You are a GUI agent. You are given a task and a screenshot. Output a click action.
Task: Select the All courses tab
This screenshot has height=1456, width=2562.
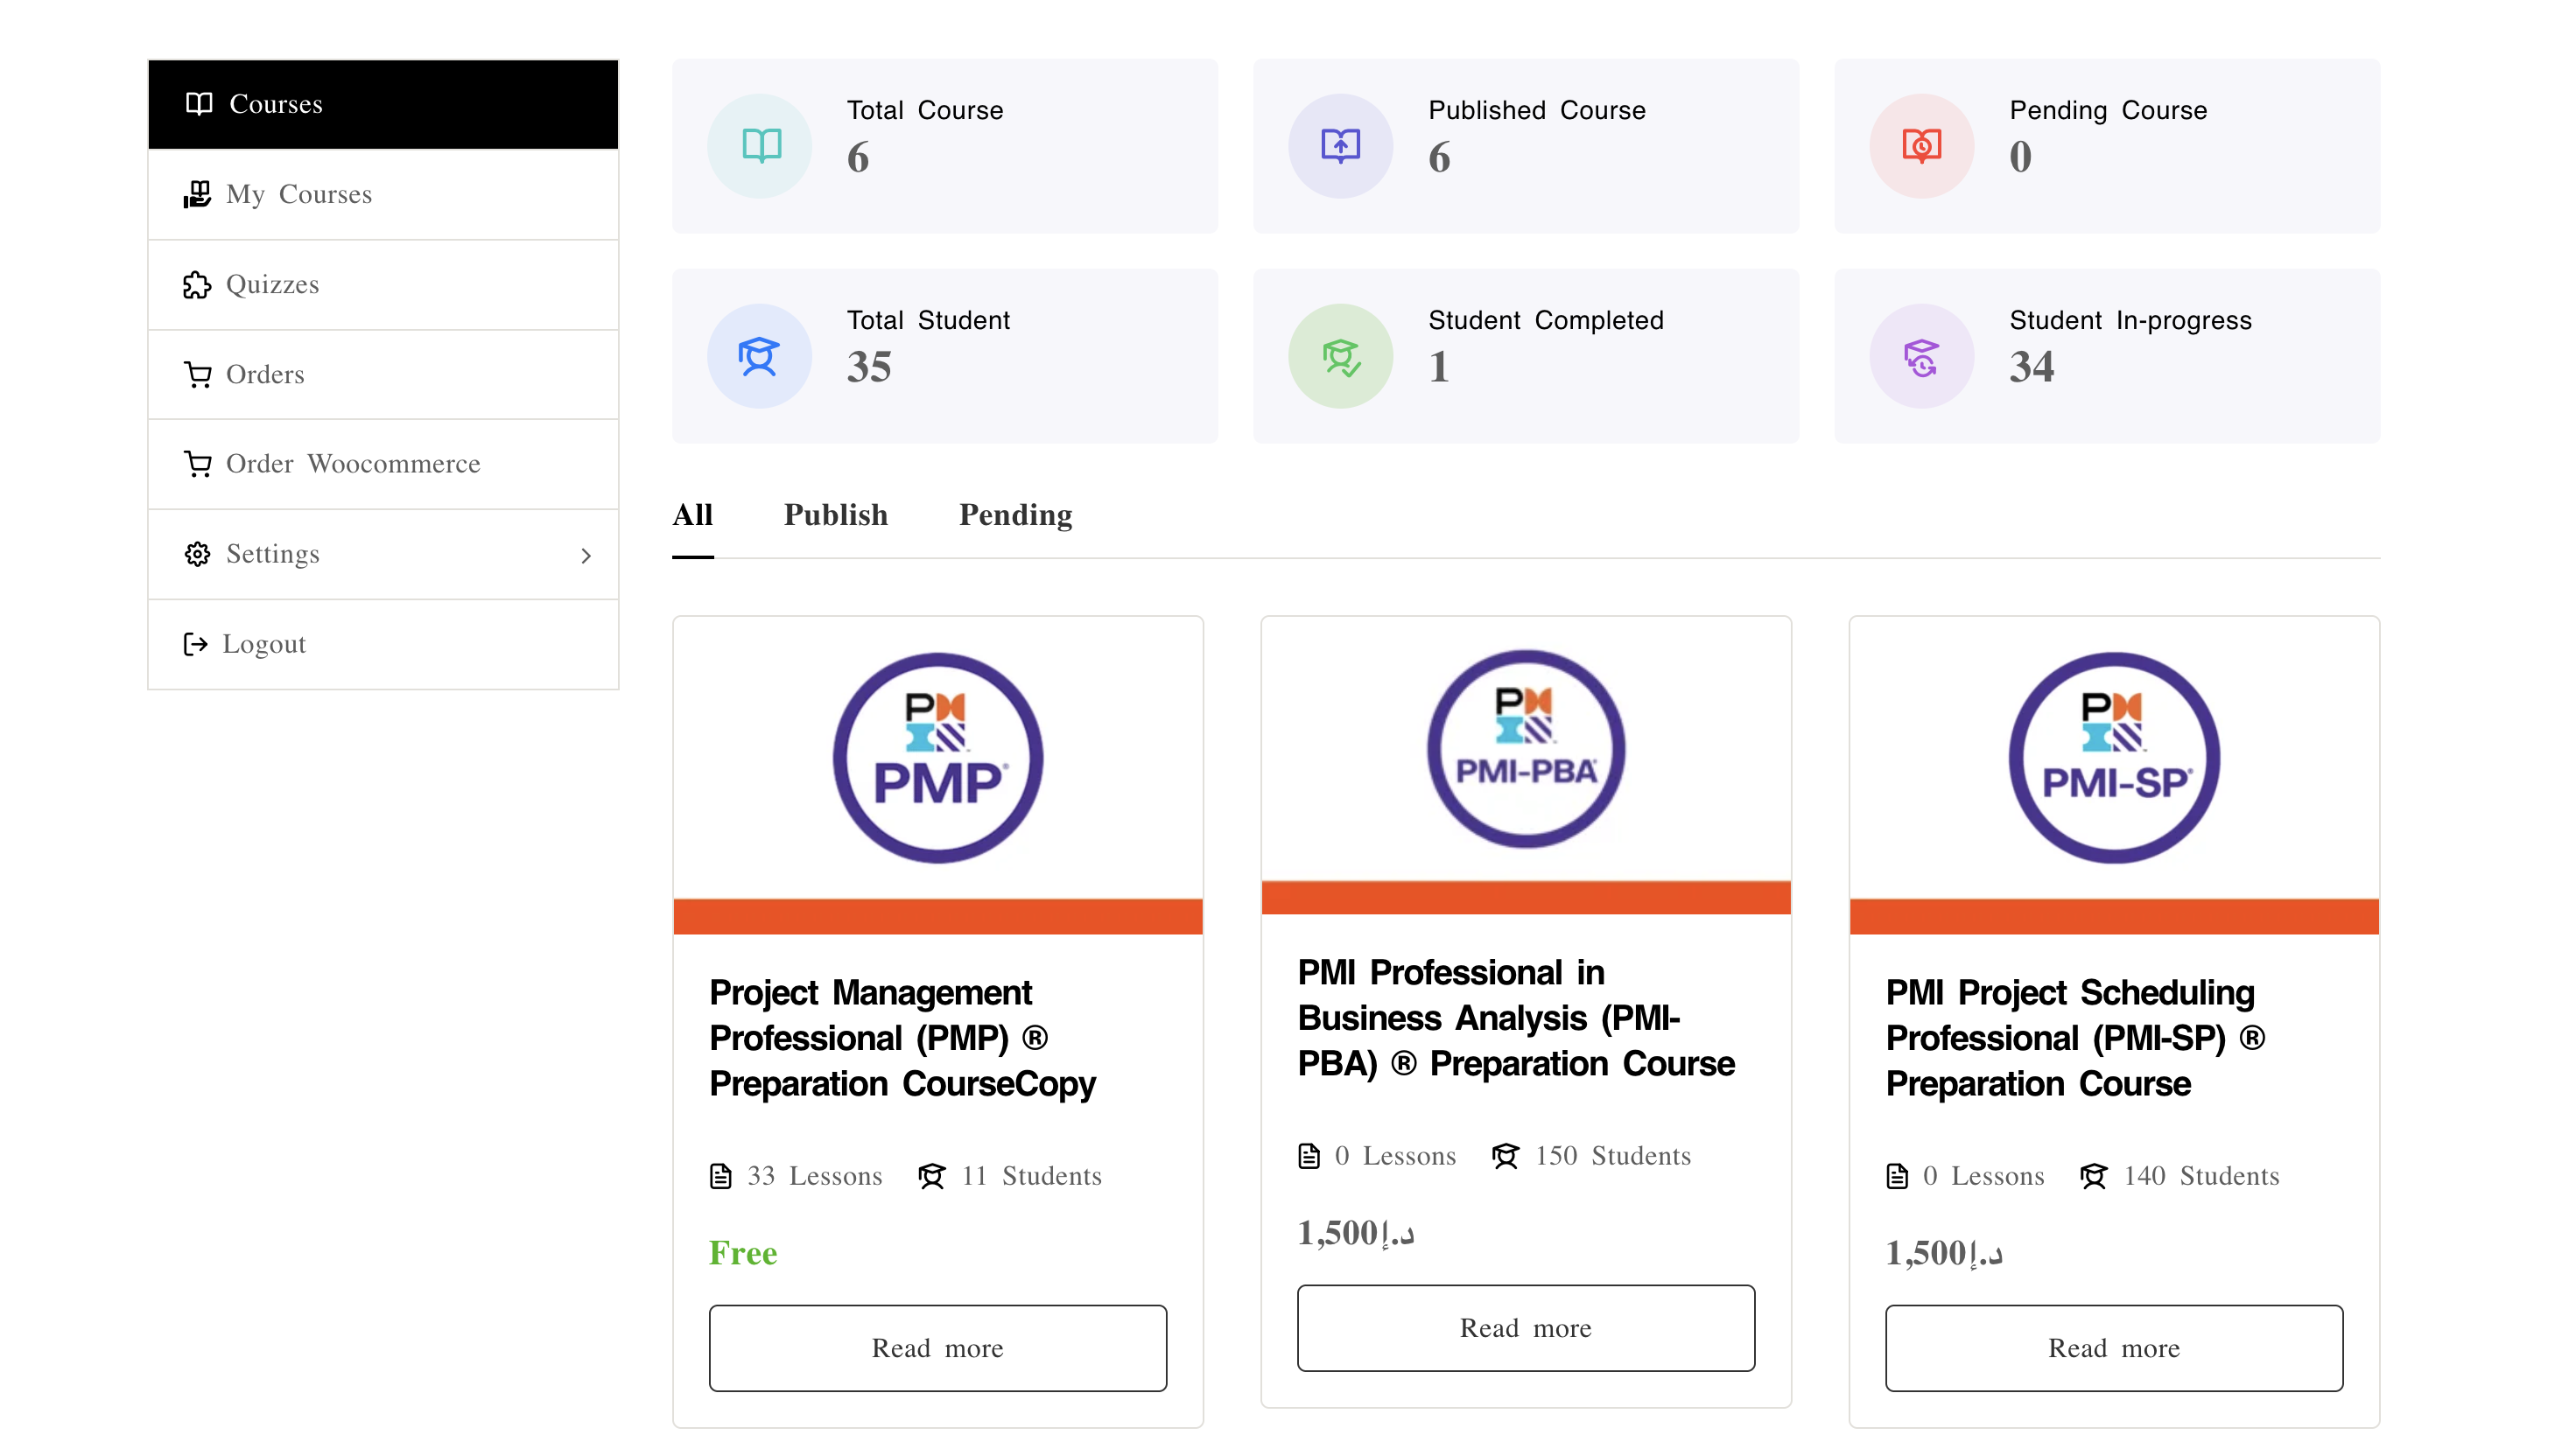coord(692,515)
